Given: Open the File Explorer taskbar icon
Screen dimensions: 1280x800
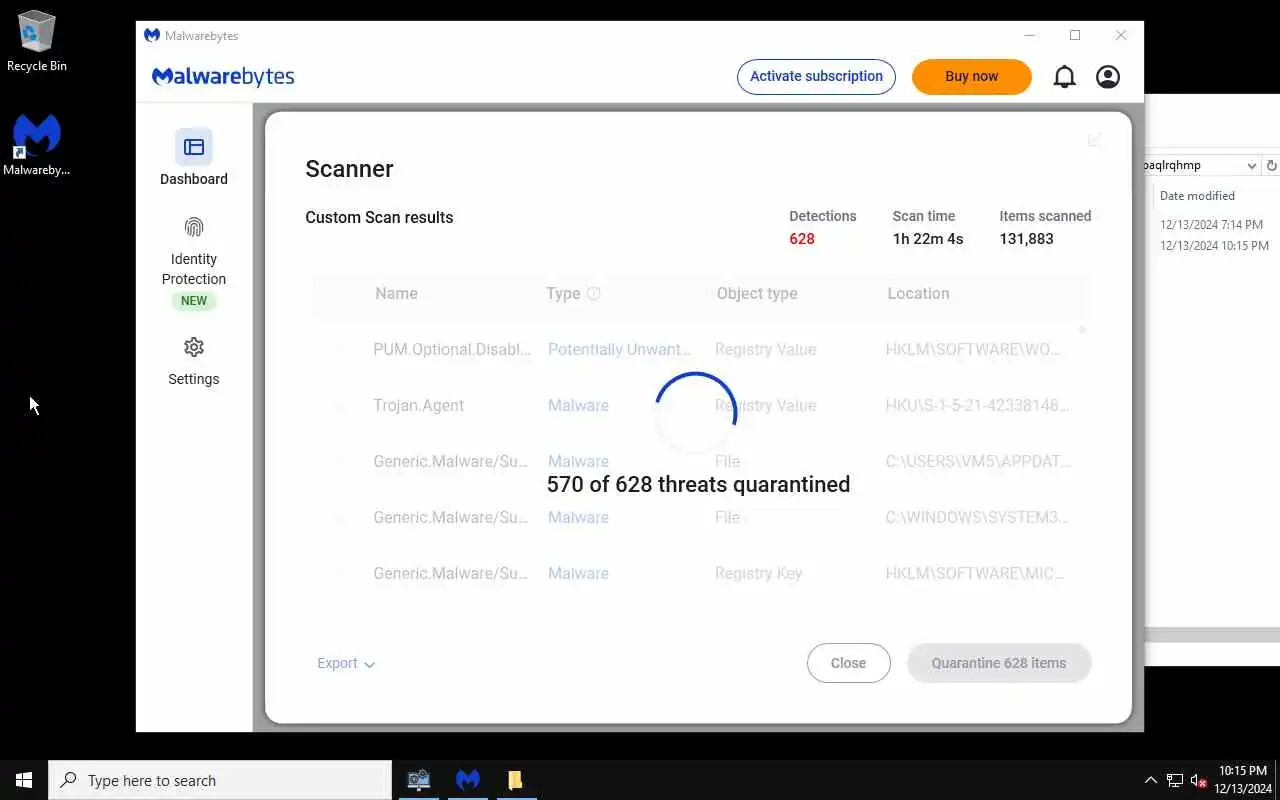Looking at the screenshot, I should click(515, 780).
